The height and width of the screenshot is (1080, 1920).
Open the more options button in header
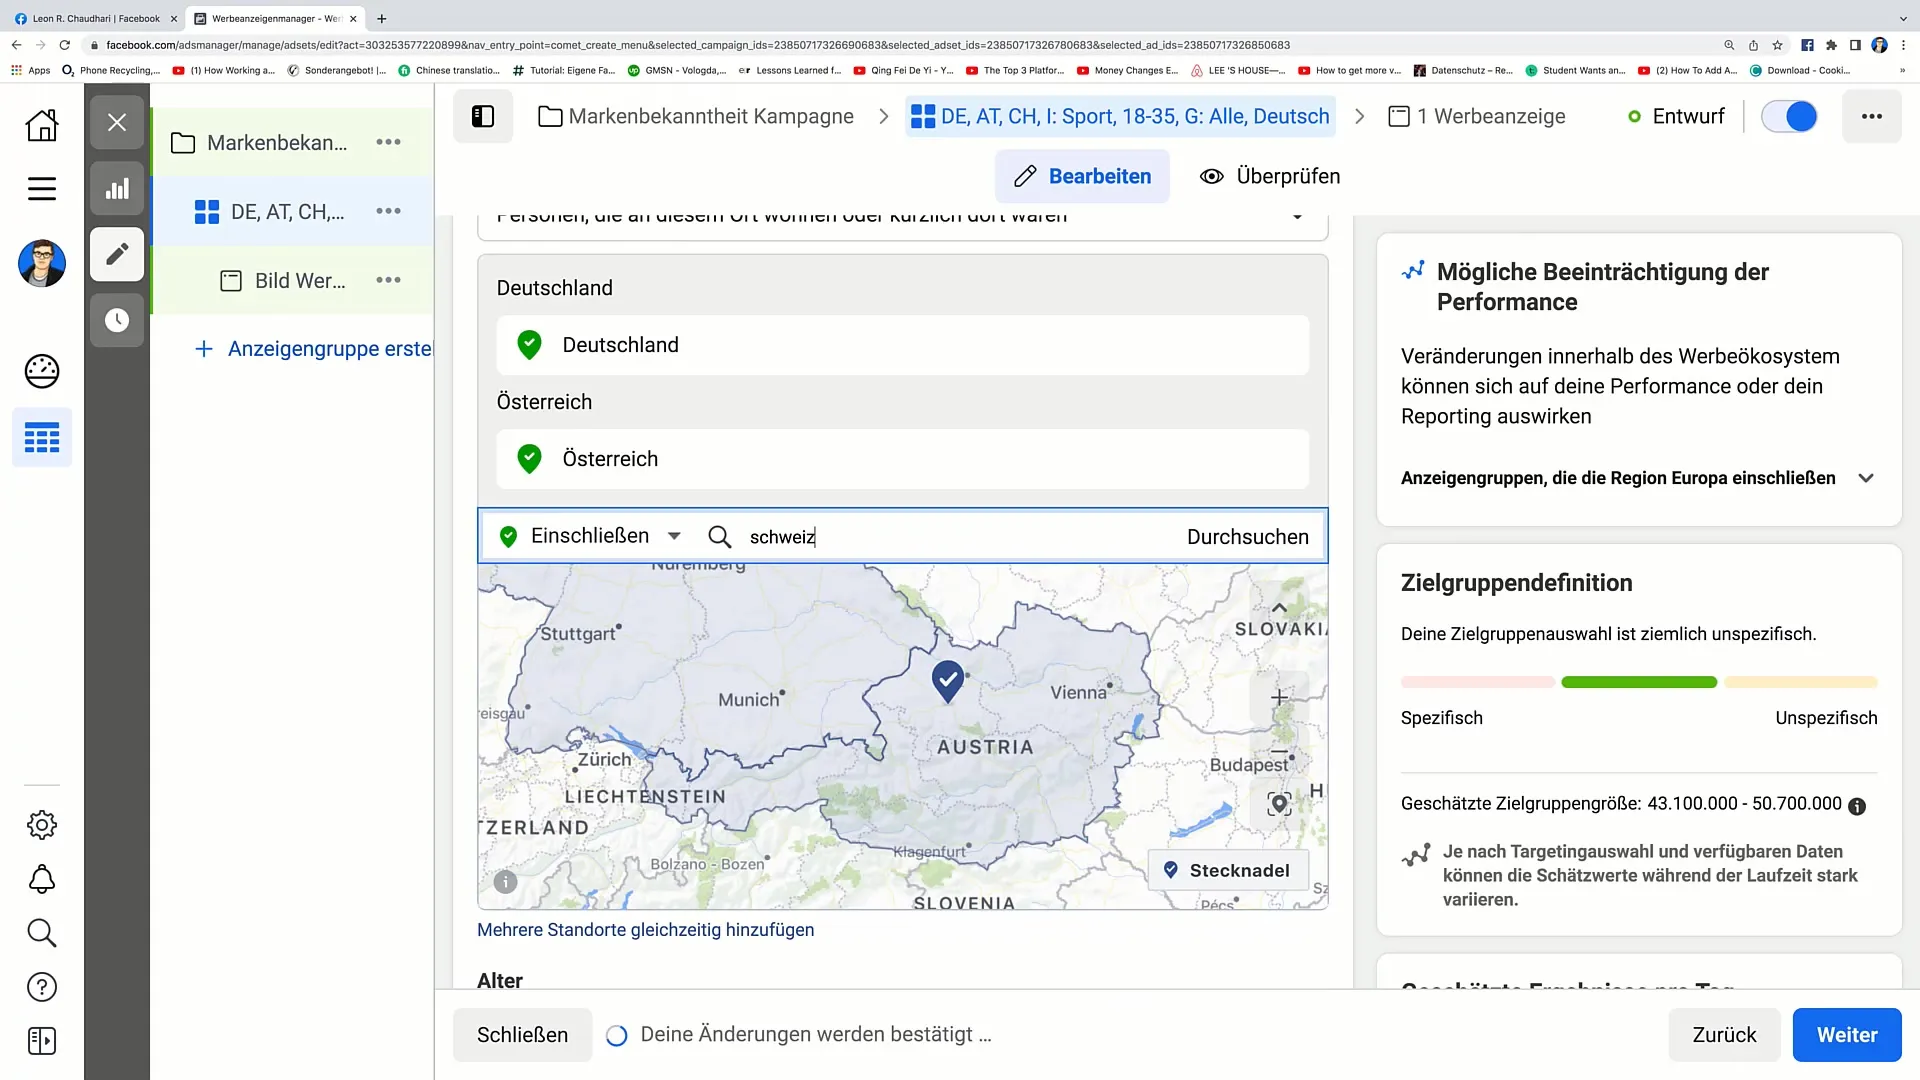[1871, 117]
